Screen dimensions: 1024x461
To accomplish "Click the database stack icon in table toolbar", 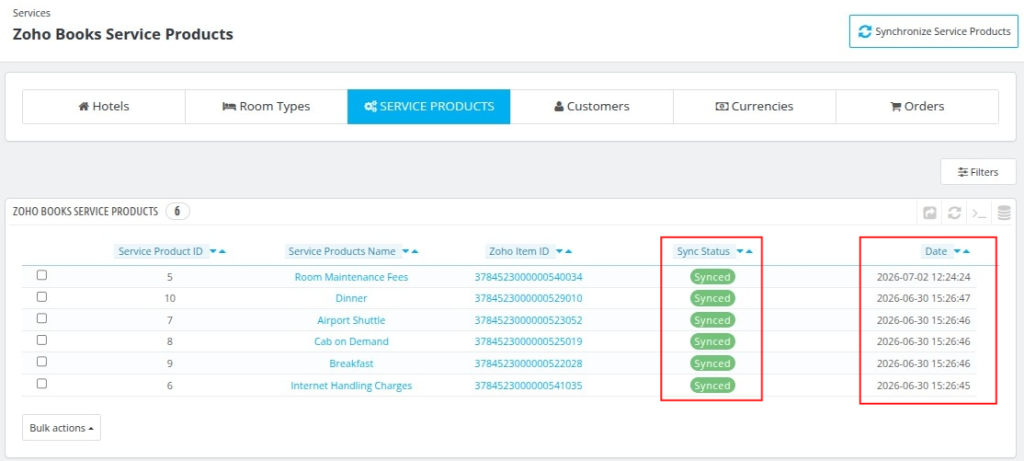I will click(x=1004, y=213).
